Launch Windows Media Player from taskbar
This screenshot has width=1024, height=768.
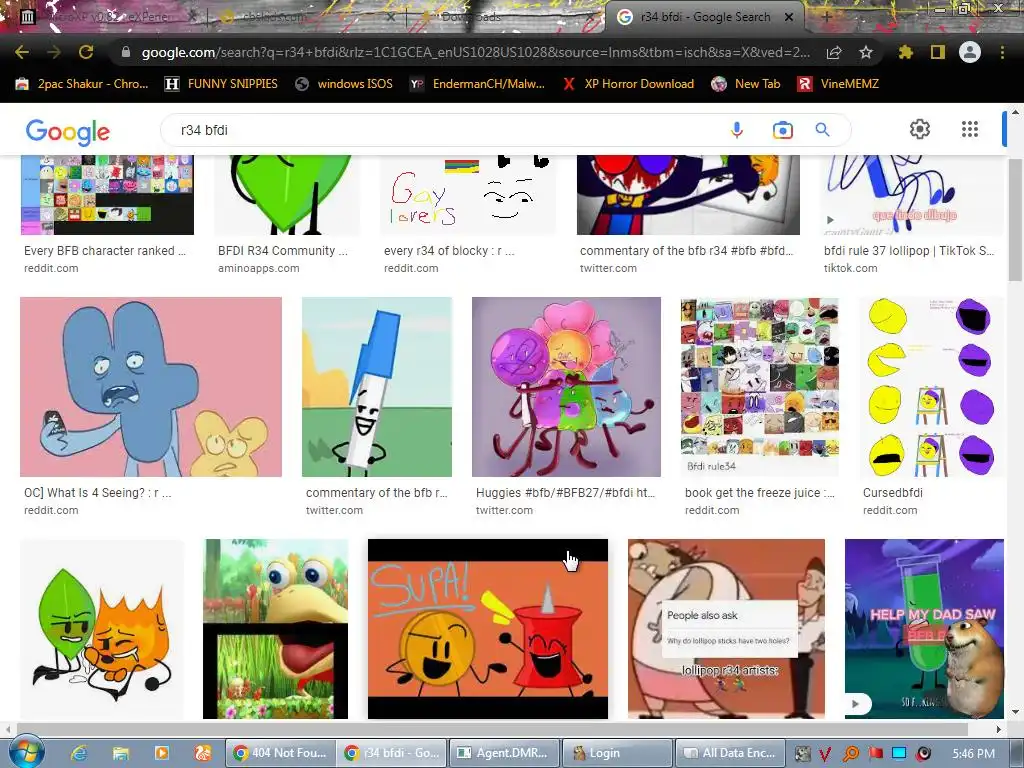click(161, 753)
